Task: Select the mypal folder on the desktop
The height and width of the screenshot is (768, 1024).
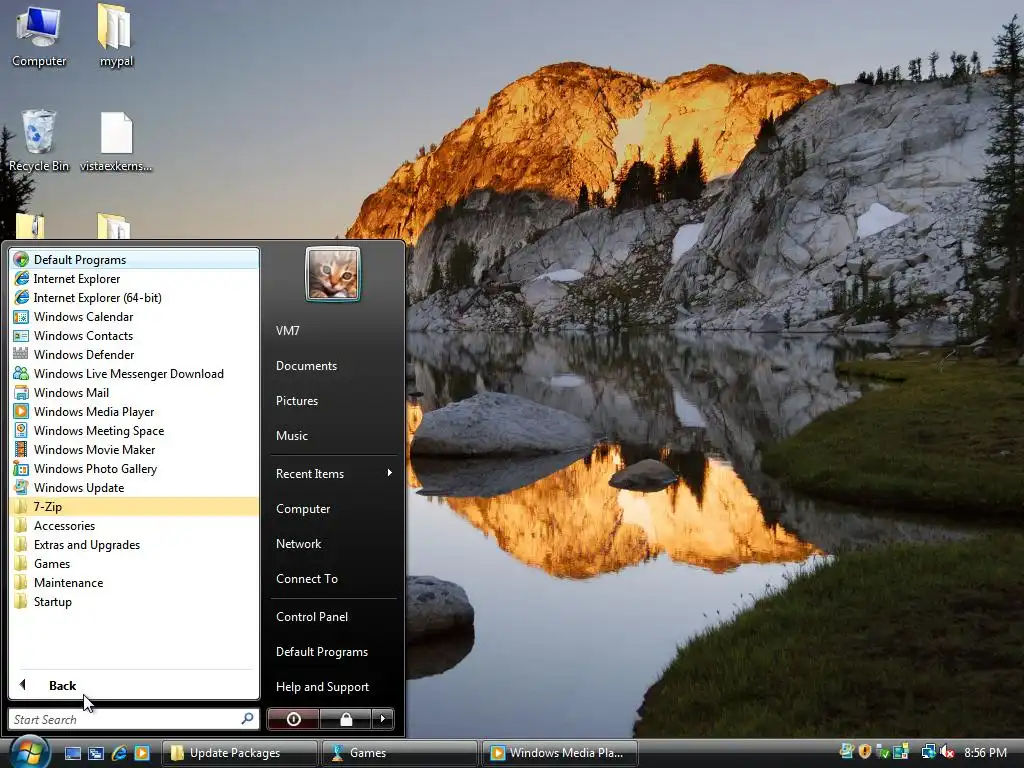Action: (x=116, y=36)
